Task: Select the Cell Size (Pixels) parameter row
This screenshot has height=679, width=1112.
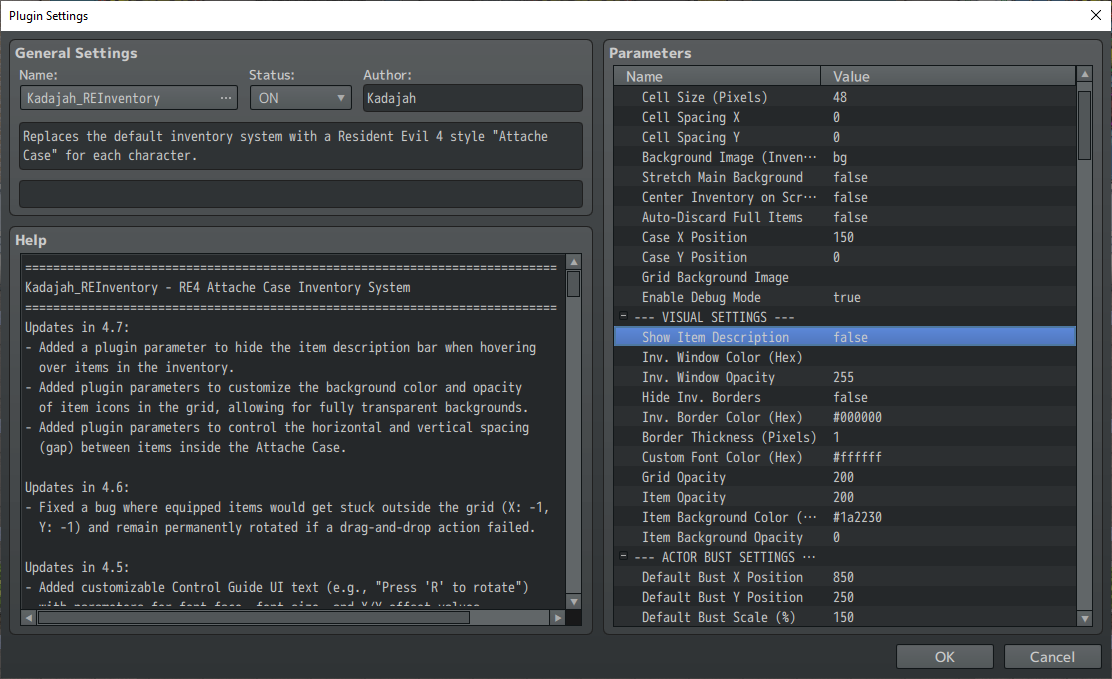Action: pyautogui.click(x=845, y=97)
